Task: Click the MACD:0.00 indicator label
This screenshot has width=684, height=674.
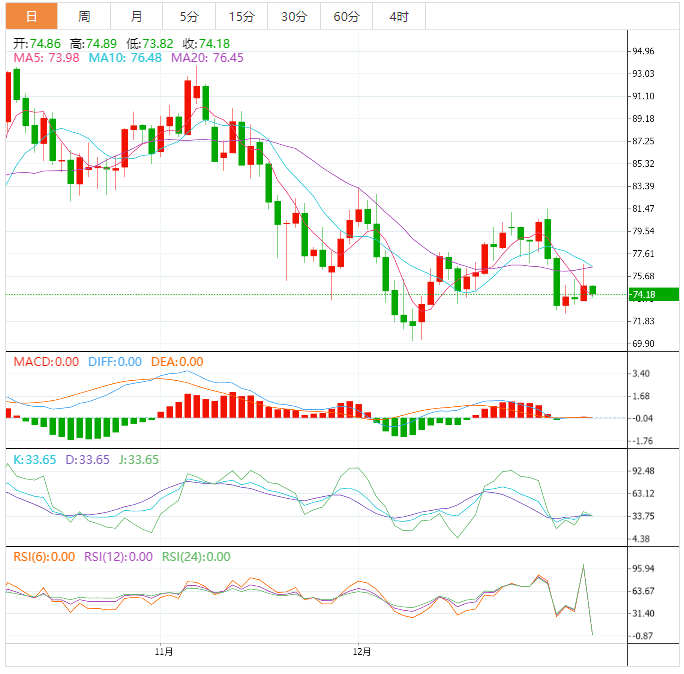Action: [46, 362]
